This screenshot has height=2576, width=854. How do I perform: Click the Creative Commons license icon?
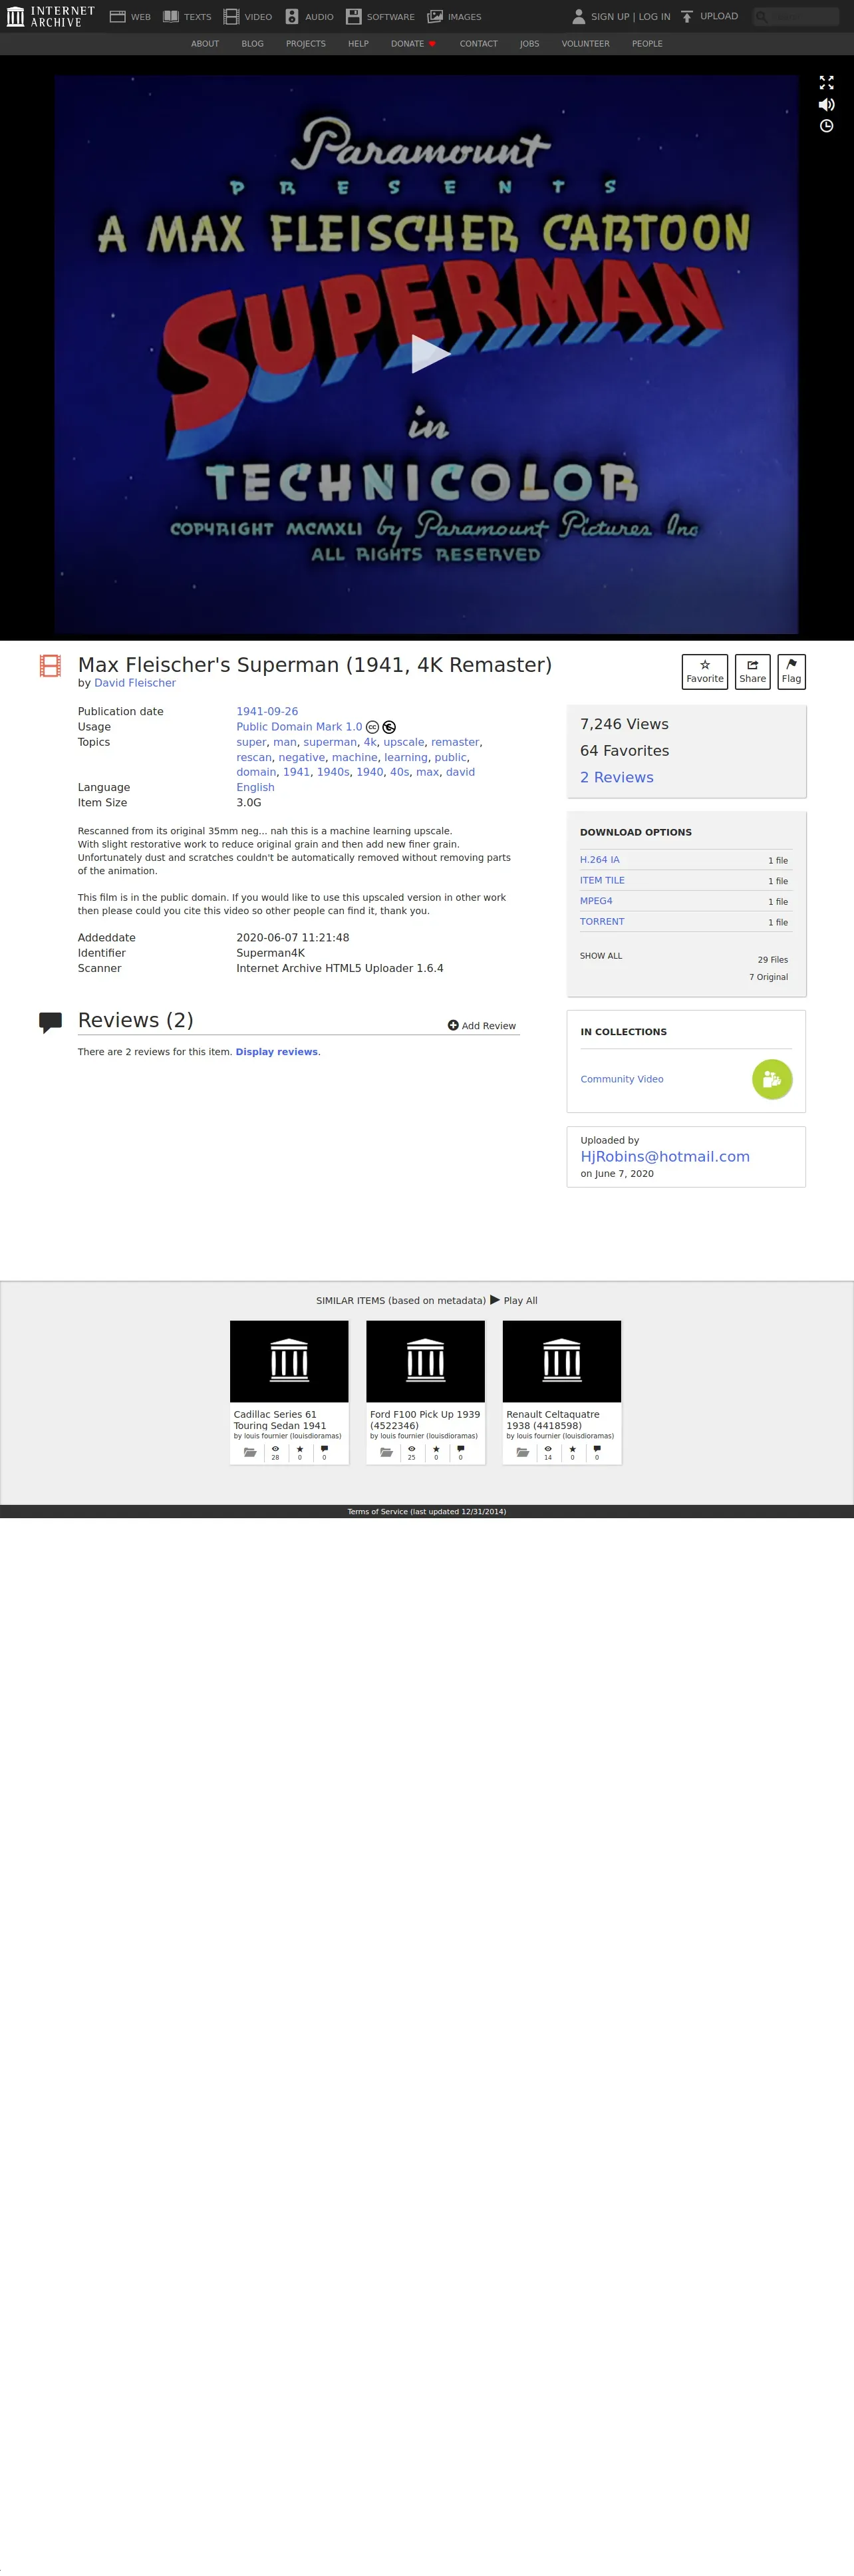(x=372, y=727)
